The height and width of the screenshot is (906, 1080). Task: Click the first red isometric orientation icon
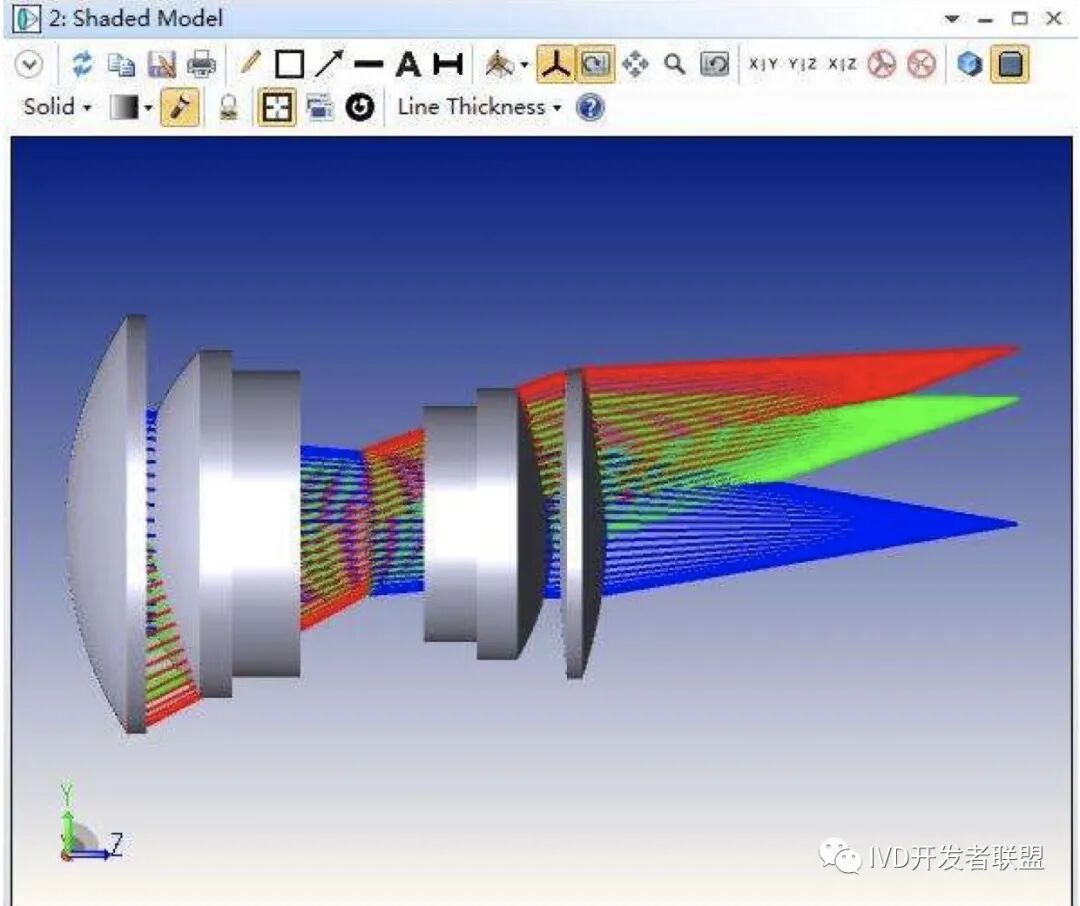tap(881, 65)
